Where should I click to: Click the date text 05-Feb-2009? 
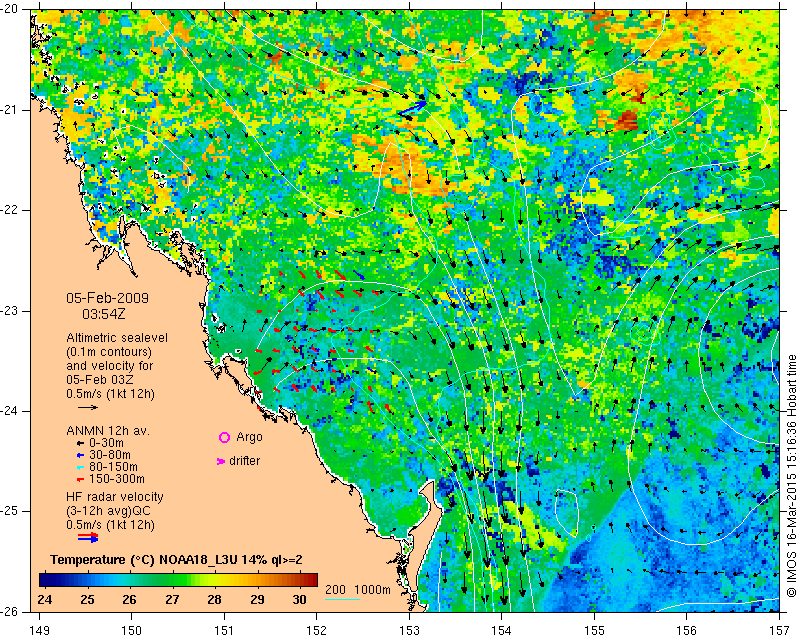coord(108,298)
